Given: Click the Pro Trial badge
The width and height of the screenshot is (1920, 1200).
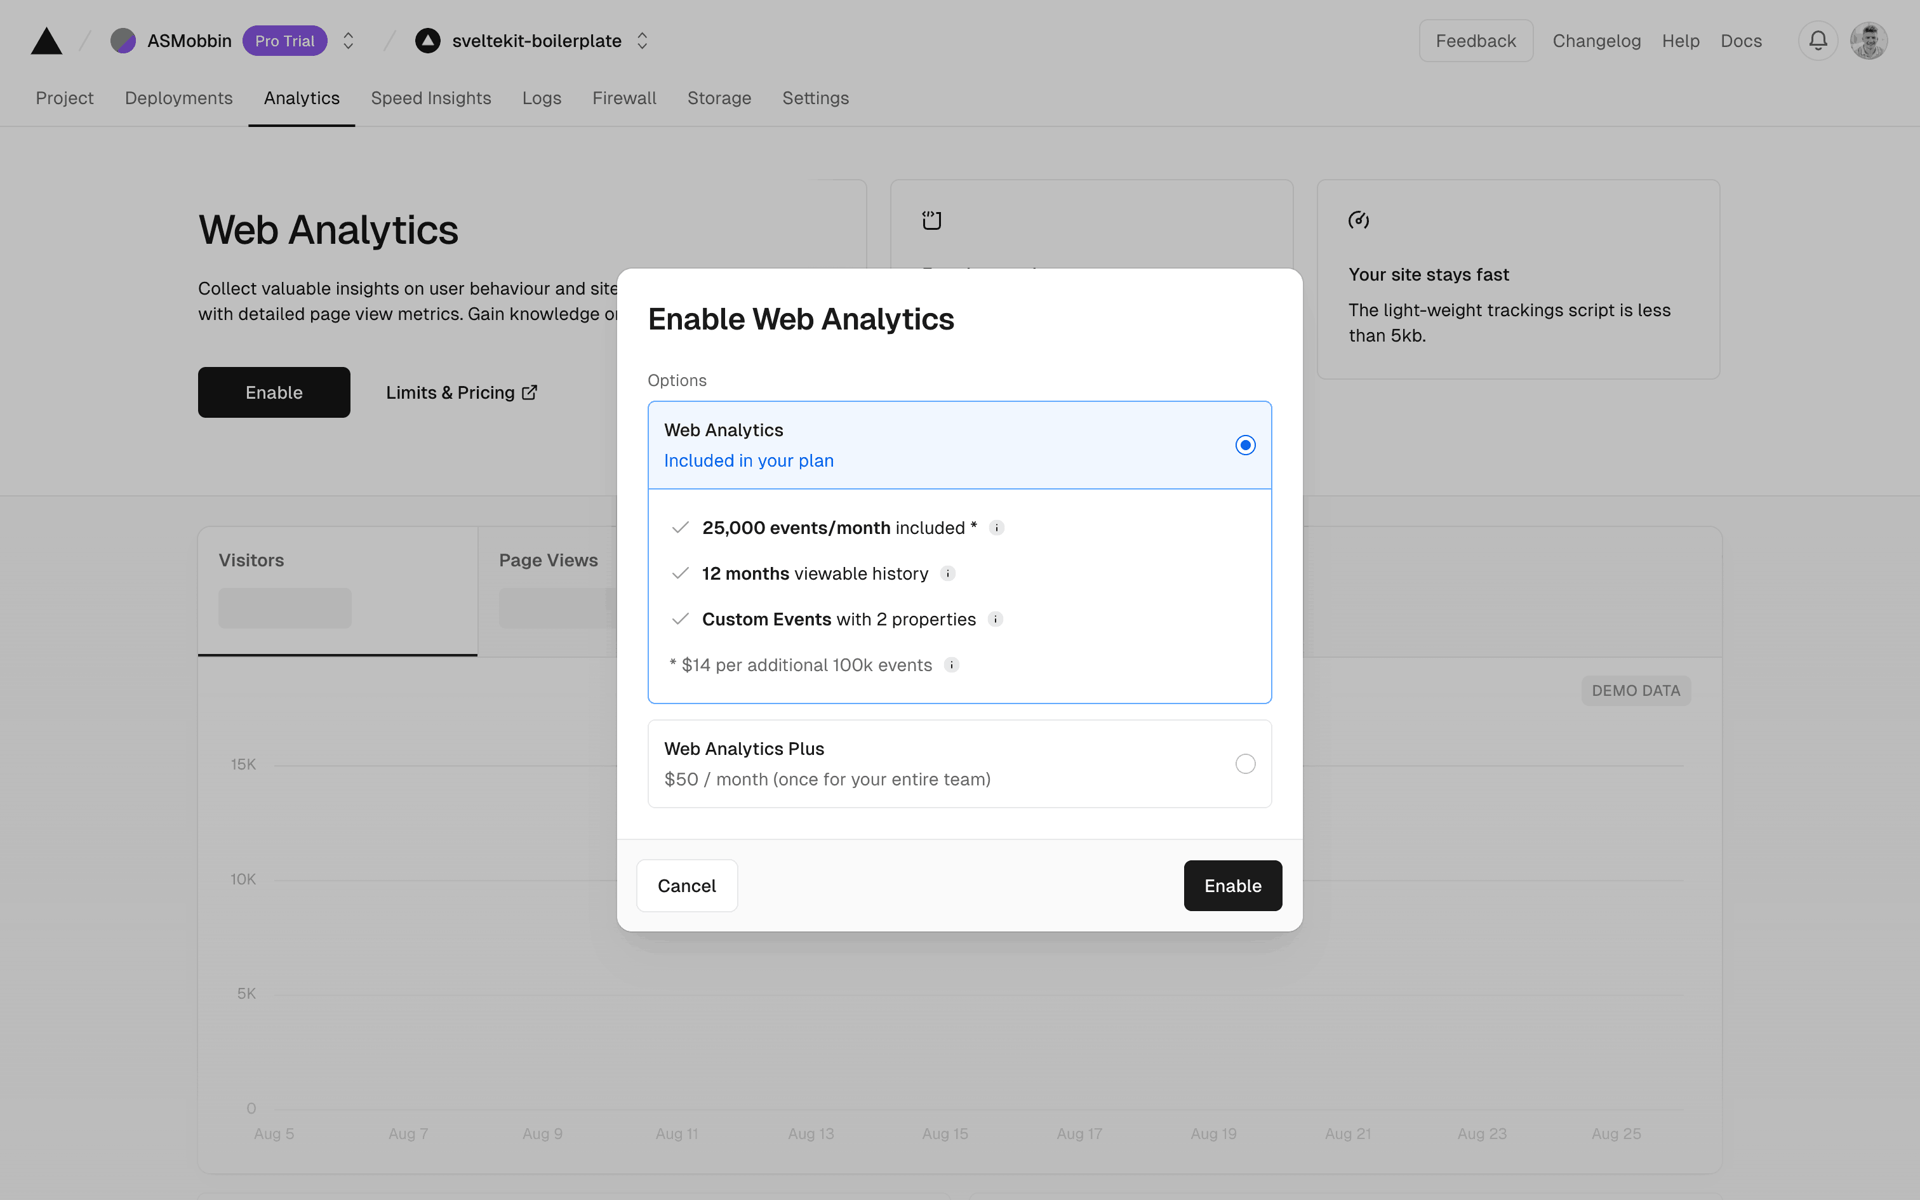Looking at the screenshot, I should [x=285, y=41].
